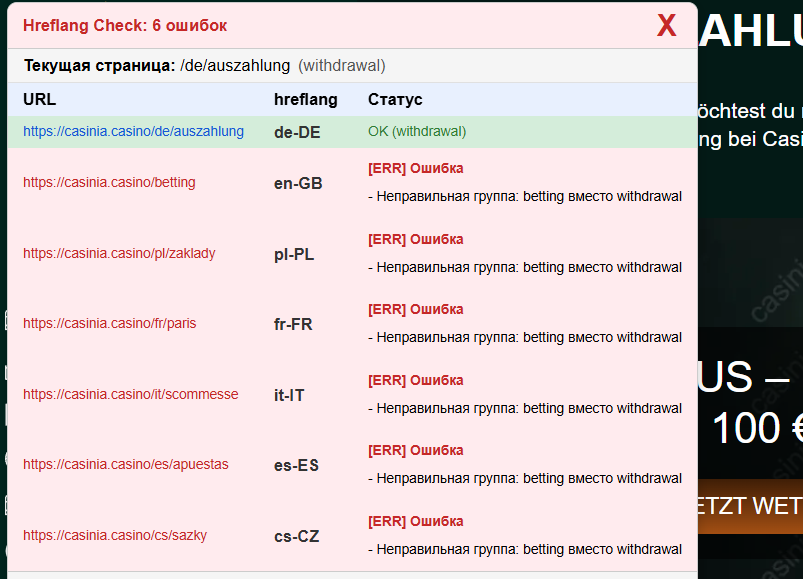Open the casinia.casino/de/auszahlung link

[133, 131]
